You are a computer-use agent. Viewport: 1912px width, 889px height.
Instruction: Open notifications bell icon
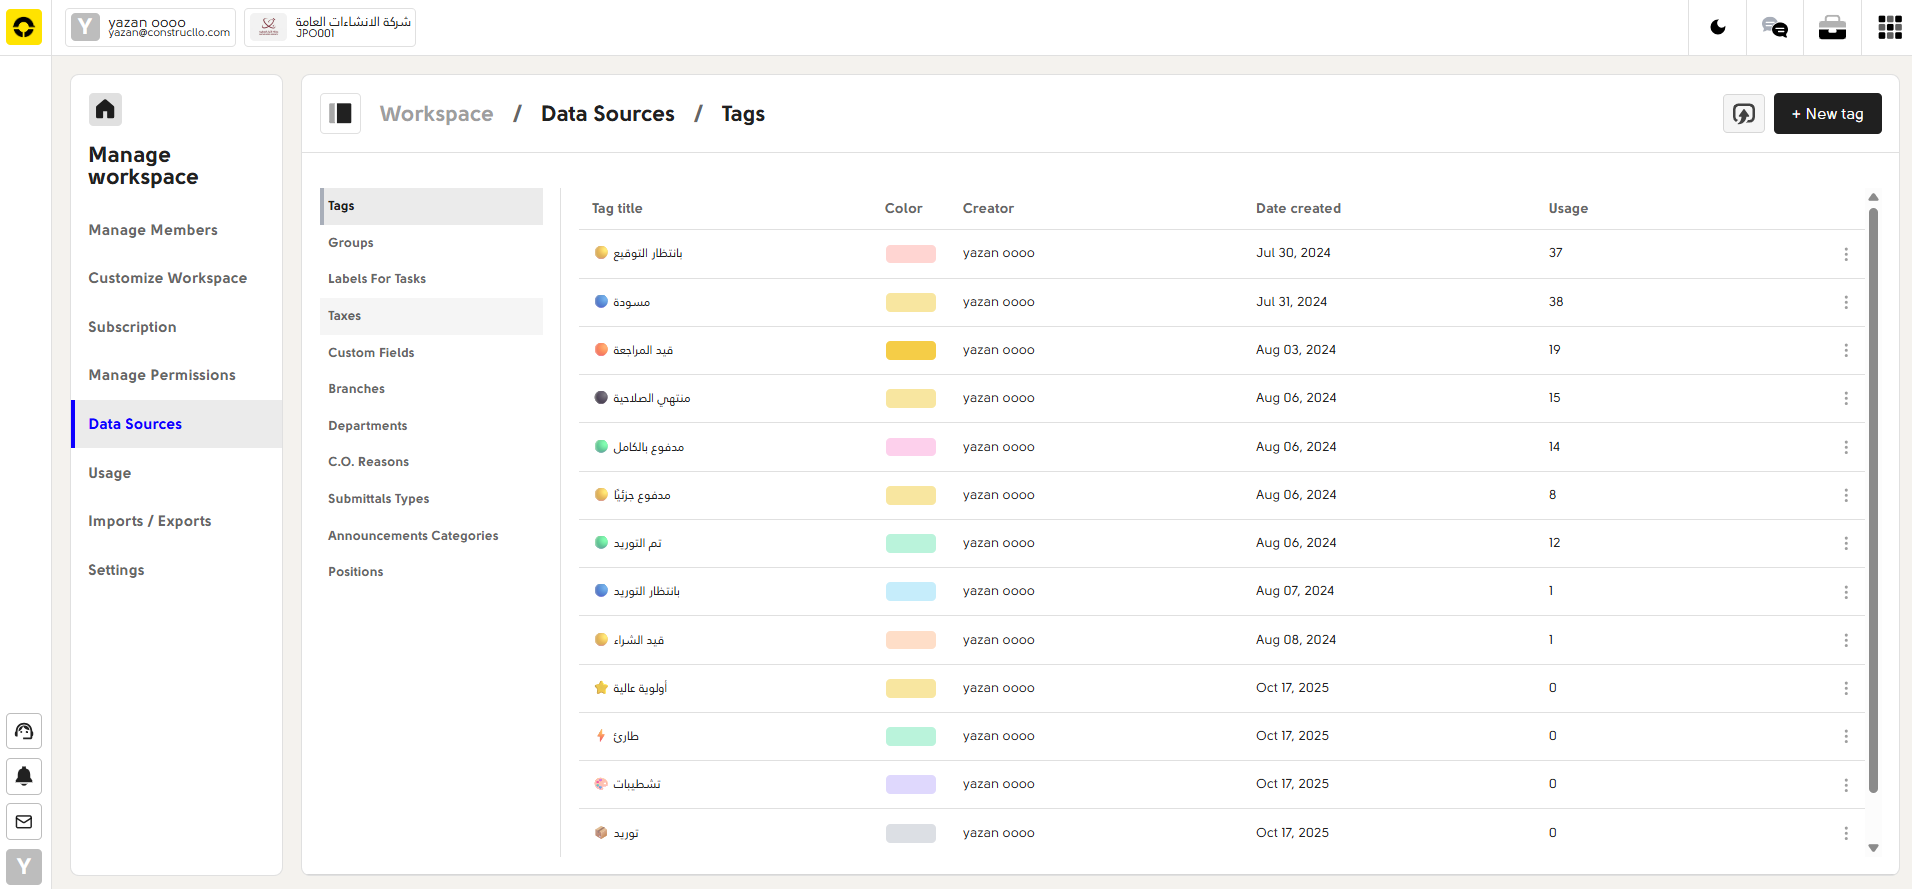[x=24, y=776]
